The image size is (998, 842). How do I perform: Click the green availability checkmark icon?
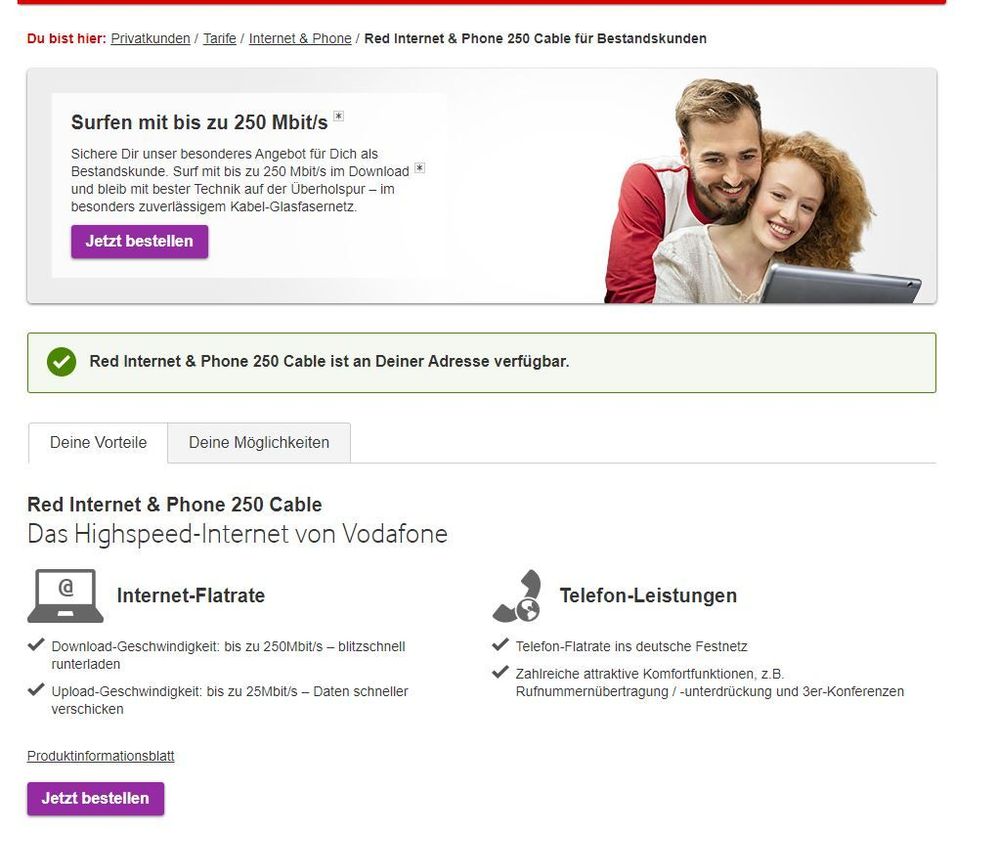click(x=61, y=362)
